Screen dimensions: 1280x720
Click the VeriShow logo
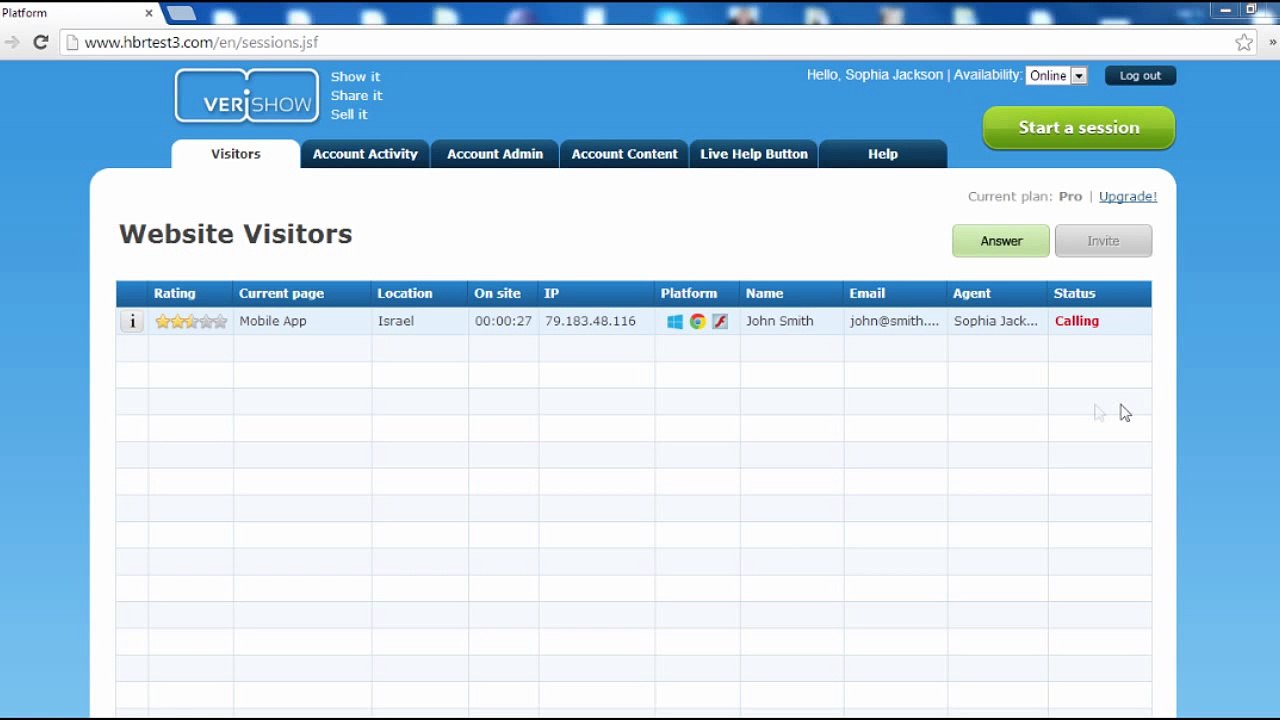click(x=247, y=96)
